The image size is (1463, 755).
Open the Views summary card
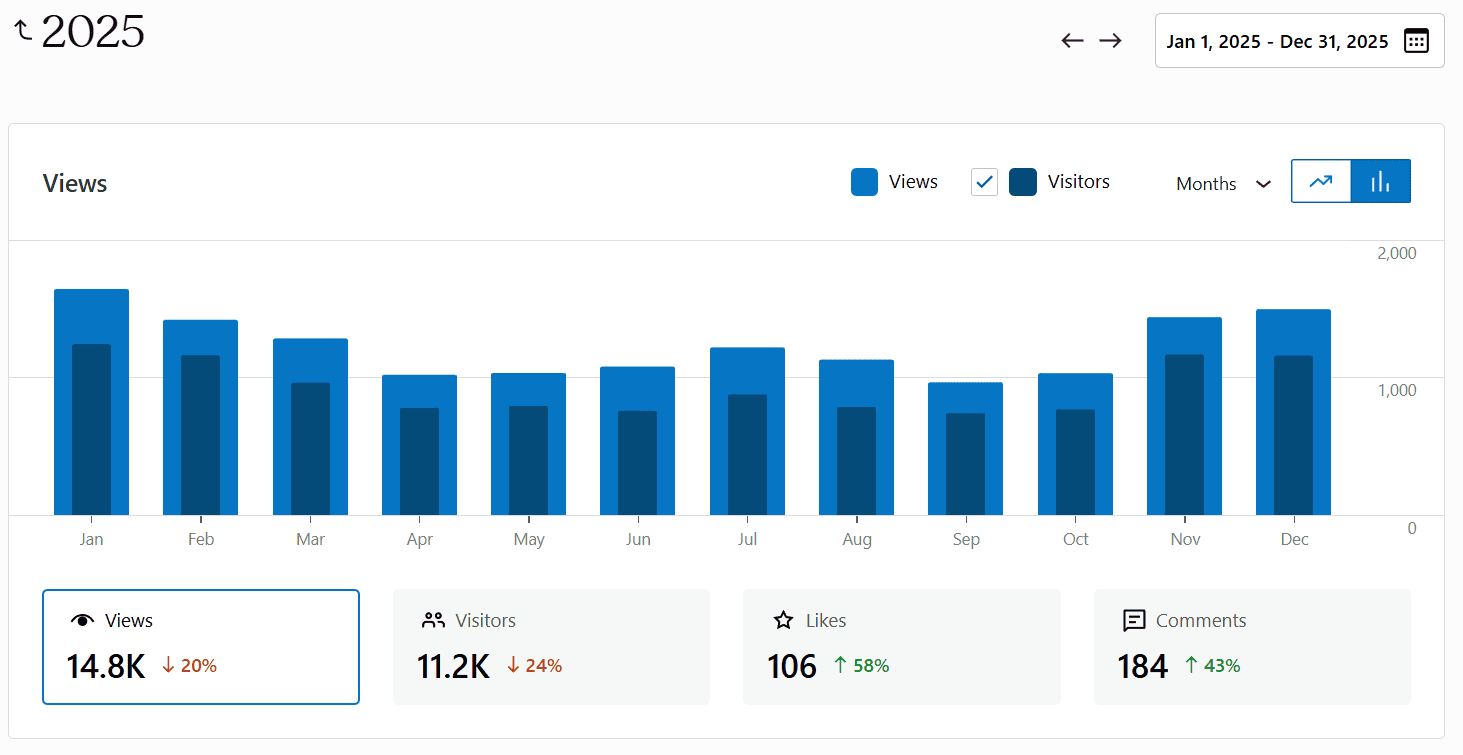tap(200, 645)
